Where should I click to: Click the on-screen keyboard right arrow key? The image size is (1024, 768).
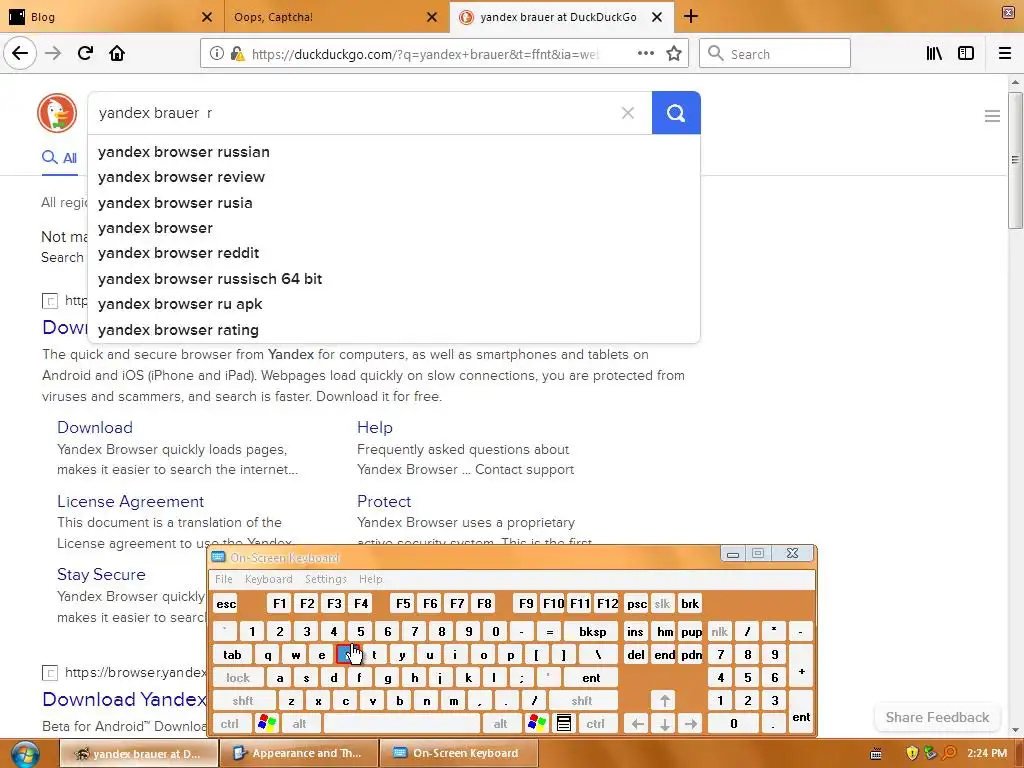coord(691,724)
